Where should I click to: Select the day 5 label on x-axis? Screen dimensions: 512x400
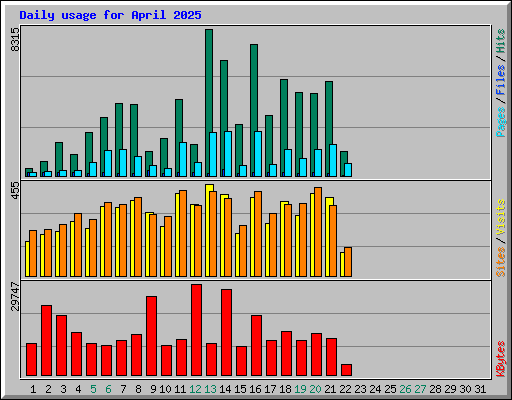[x=93, y=389]
